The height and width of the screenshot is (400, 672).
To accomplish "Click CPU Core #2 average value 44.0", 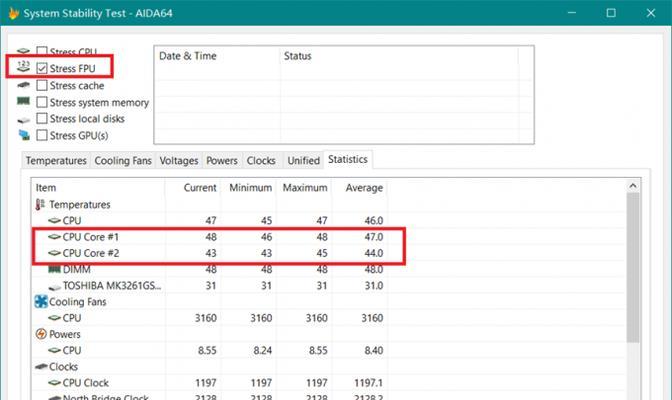I will (373, 253).
